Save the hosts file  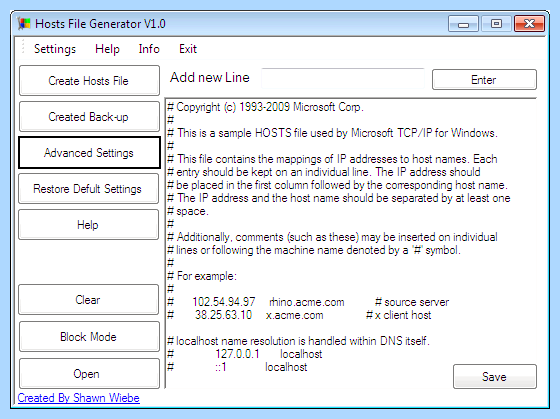click(495, 376)
